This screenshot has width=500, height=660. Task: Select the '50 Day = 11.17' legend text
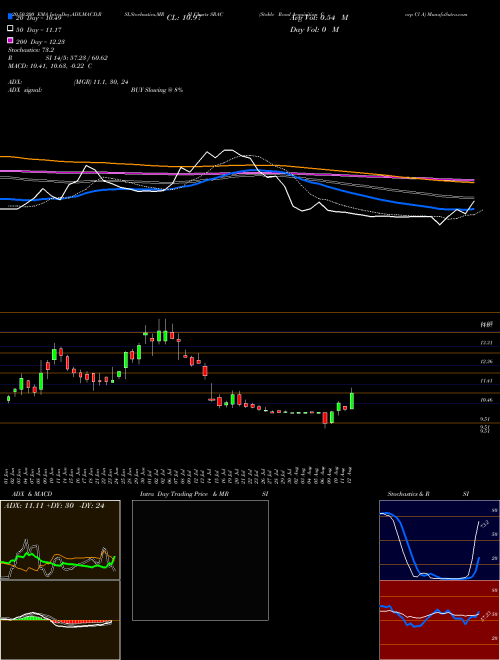coord(39,30)
